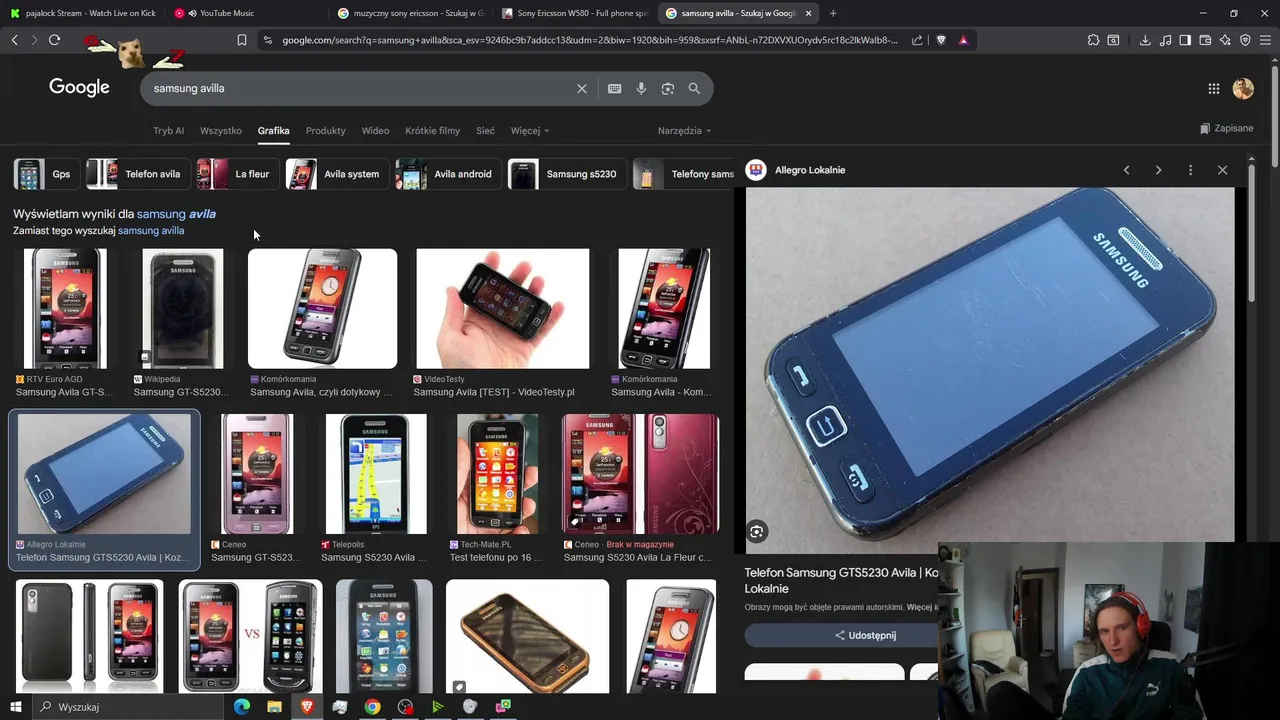
Task: Open Telefon Samsung GTS5230 Avila preview title
Action: coord(841,580)
